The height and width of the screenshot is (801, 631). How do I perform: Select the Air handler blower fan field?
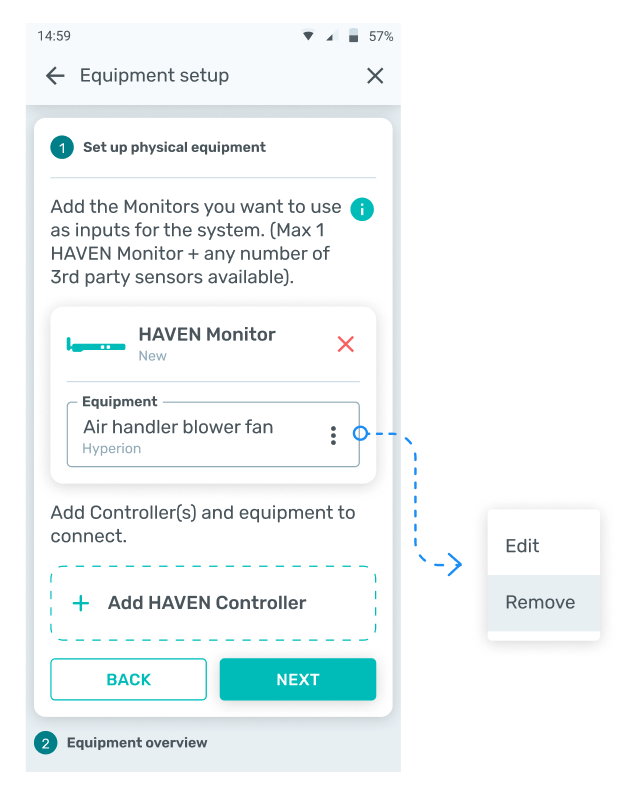click(x=213, y=434)
